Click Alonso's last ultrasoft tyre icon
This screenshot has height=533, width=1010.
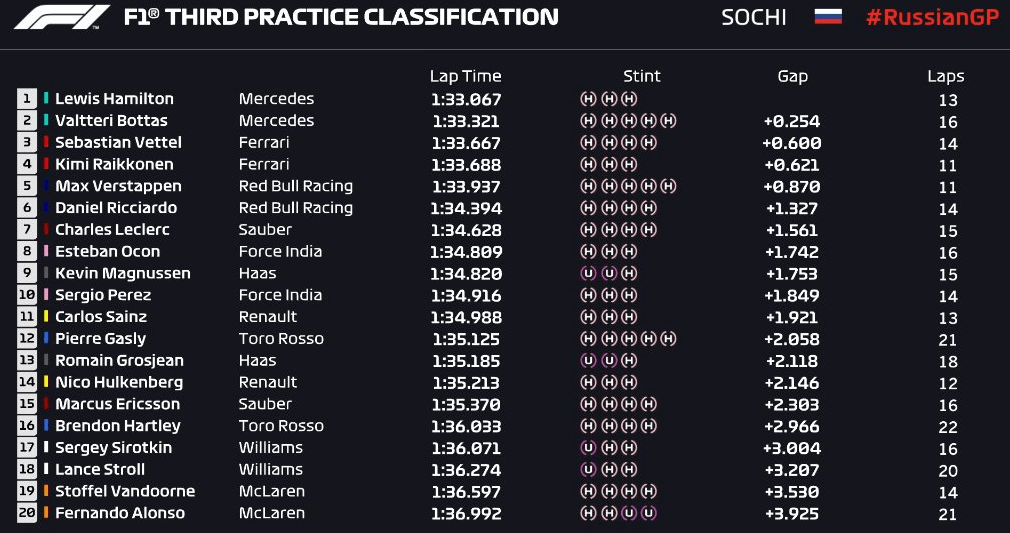point(649,514)
